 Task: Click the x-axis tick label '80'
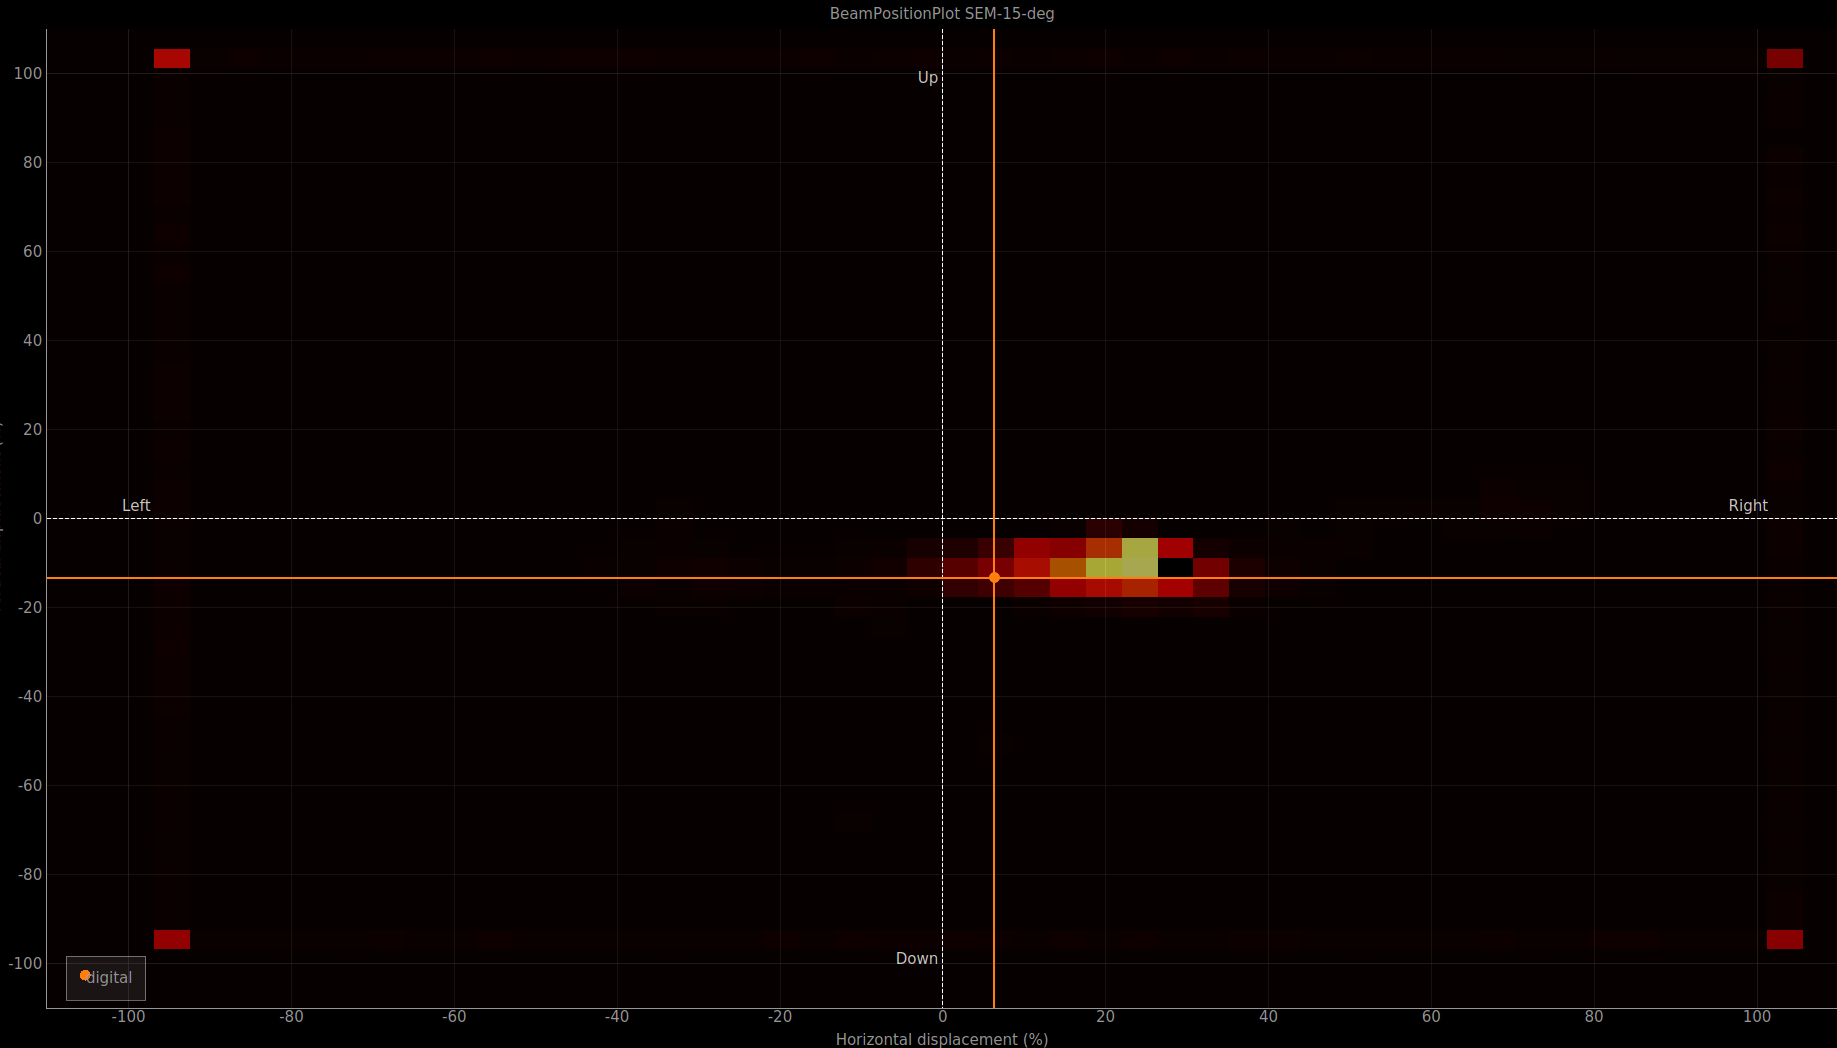click(x=1594, y=1016)
